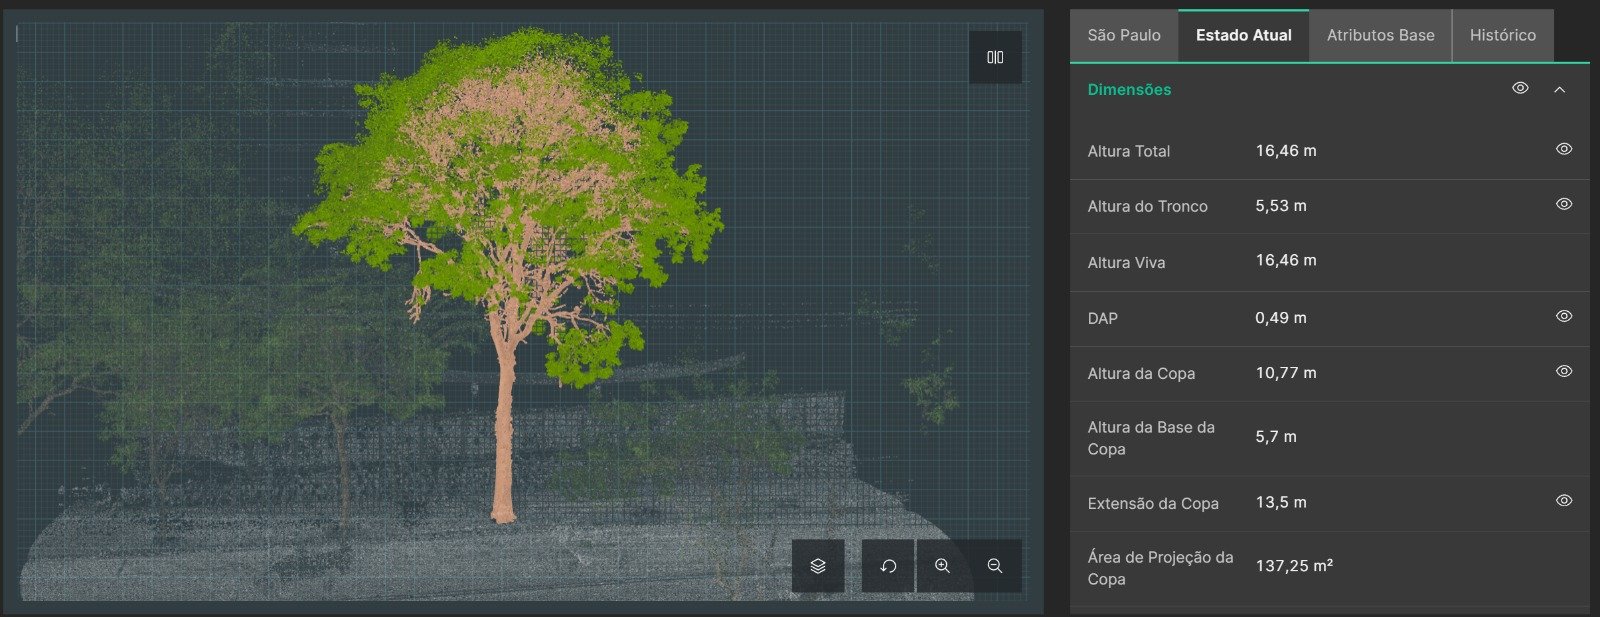Toggle Altura Total measurement visibility
1600x617 pixels.
[x=1564, y=149]
